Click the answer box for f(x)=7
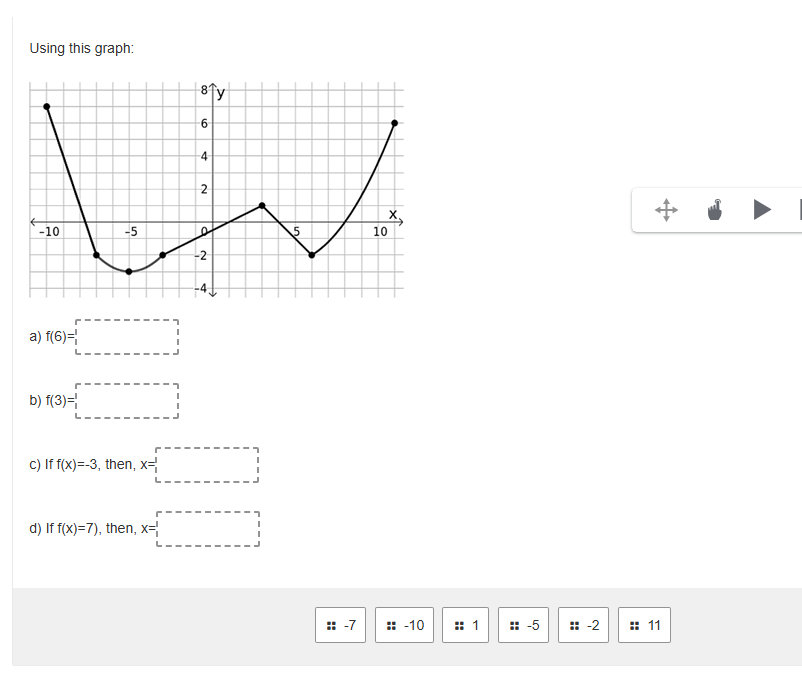This screenshot has width=802, height=686. click(x=207, y=528)
